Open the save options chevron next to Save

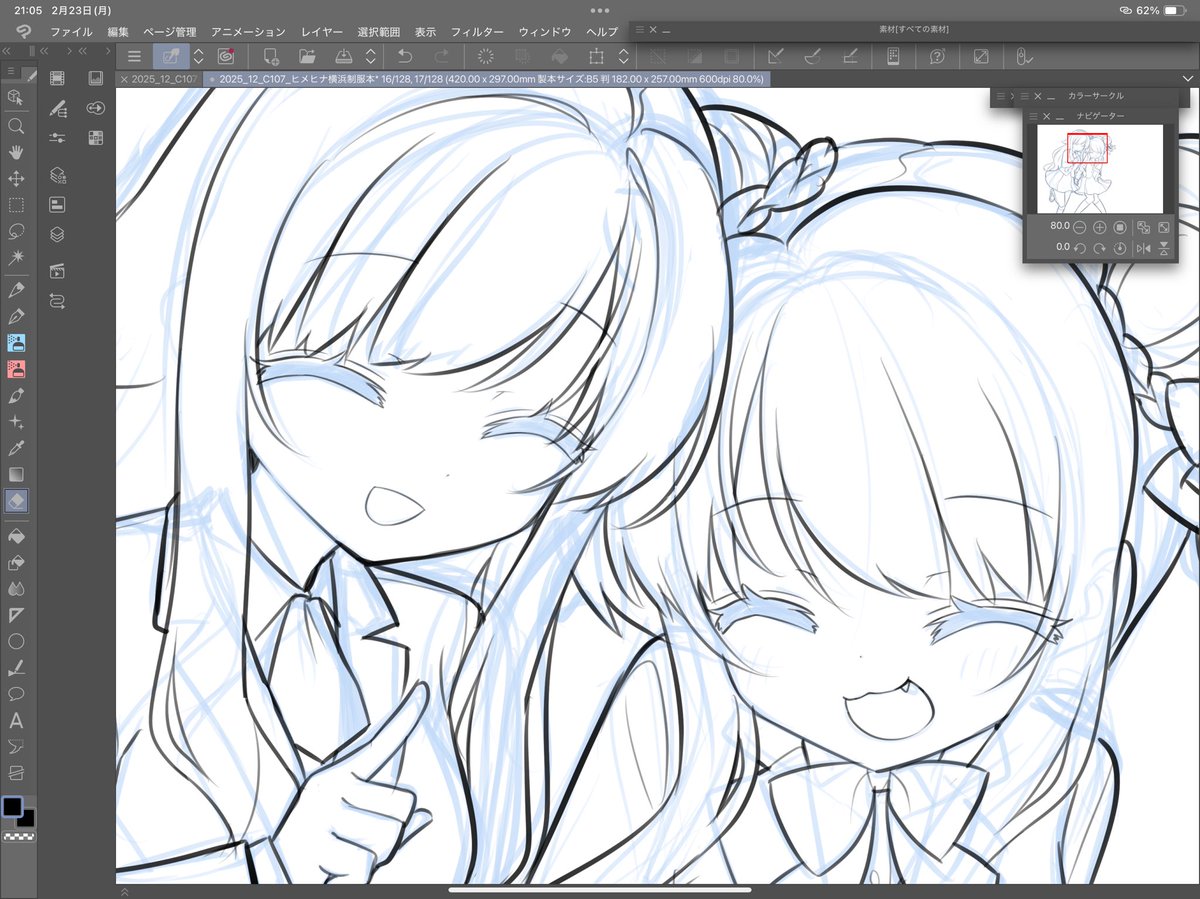click(370, 56)
